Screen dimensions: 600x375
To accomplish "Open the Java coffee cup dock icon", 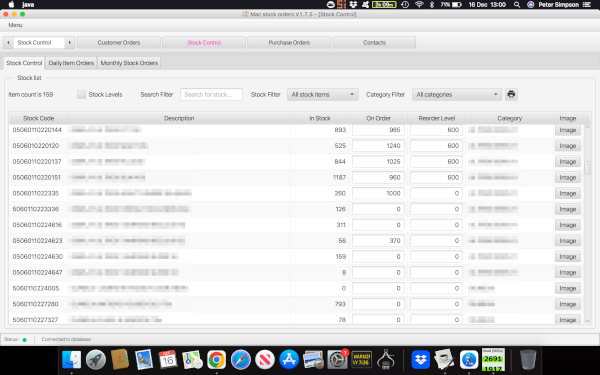I will point(445,360).
